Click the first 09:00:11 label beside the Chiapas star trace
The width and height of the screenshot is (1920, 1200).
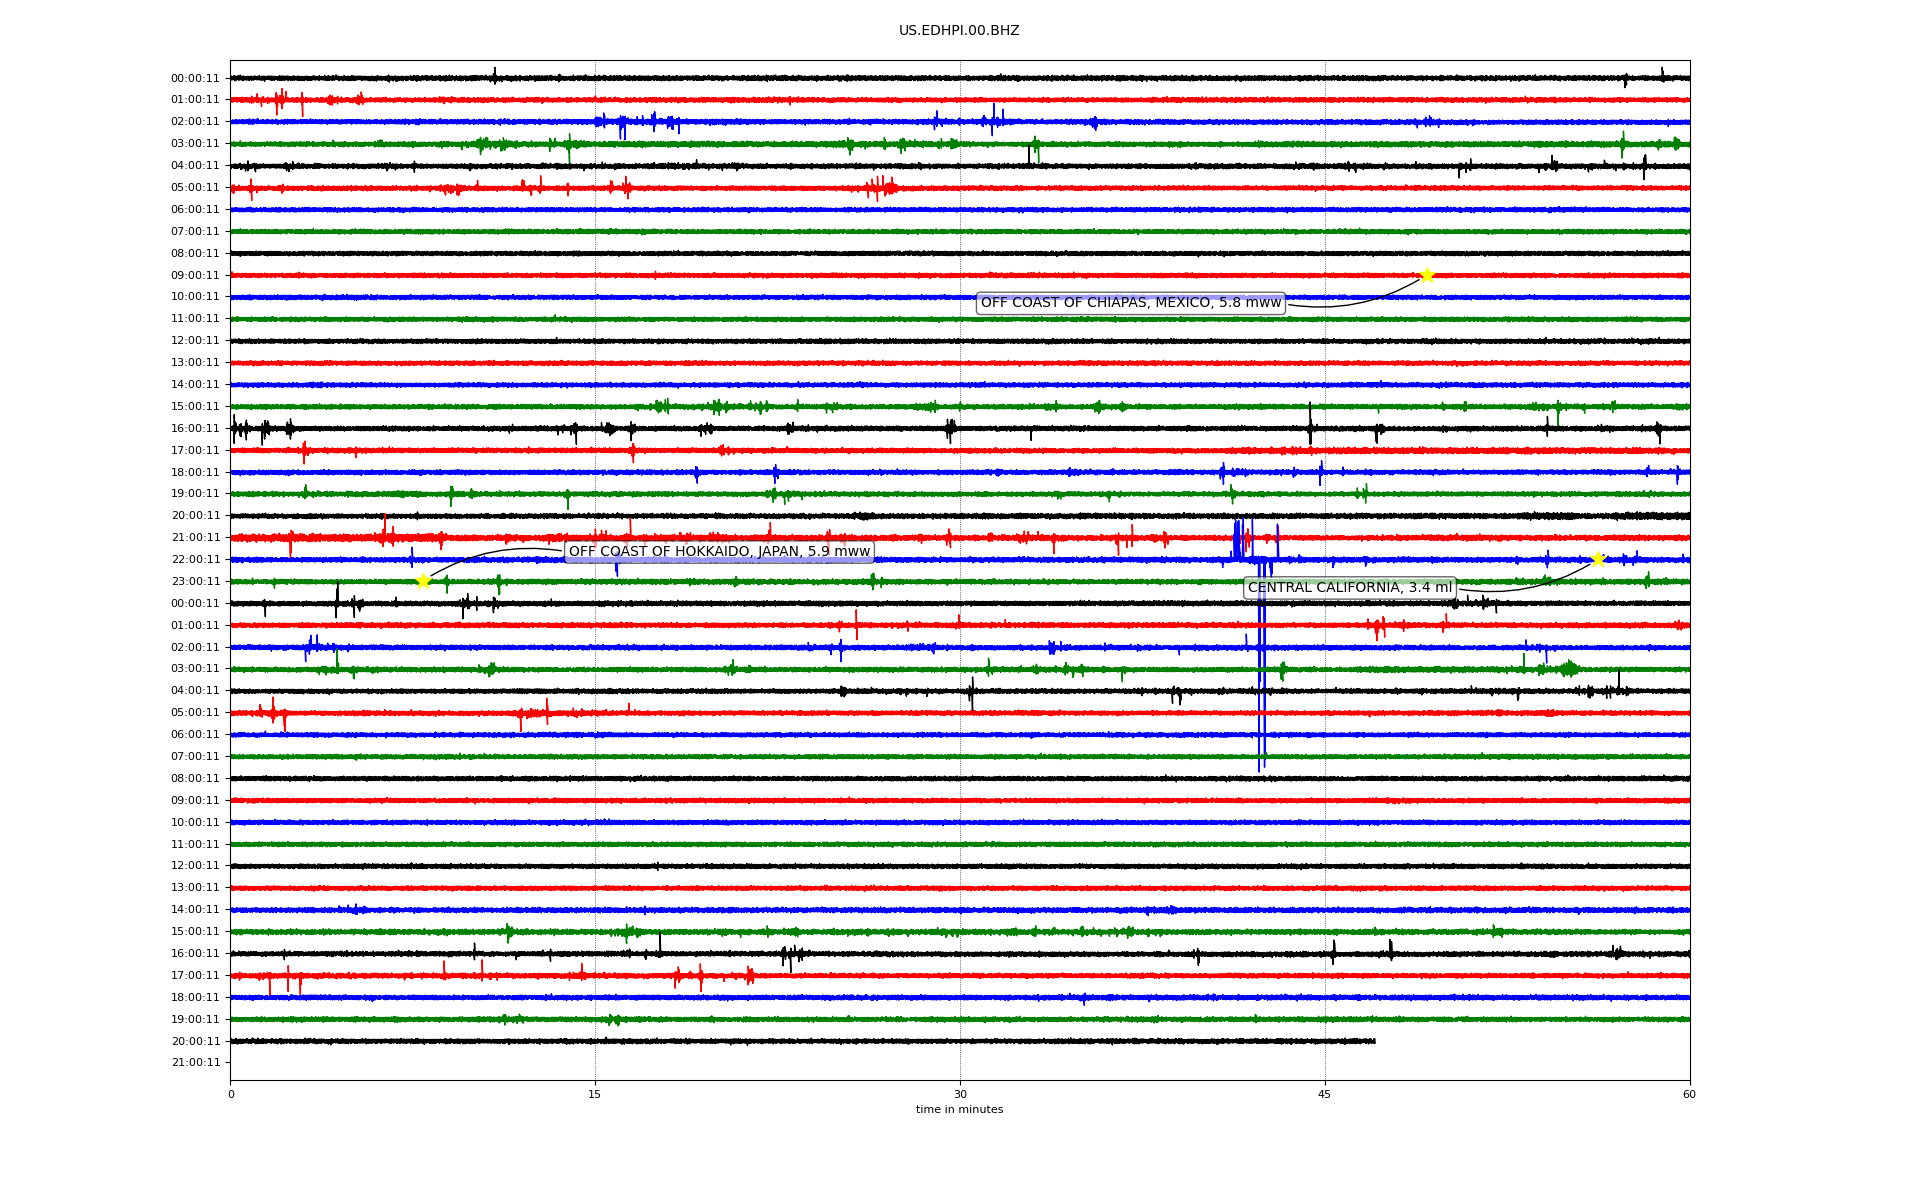click(x=195, y=276)
